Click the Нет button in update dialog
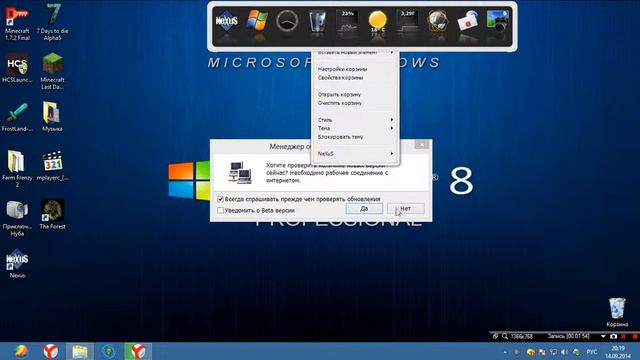 pyautogui.click(x=406, y=209)
